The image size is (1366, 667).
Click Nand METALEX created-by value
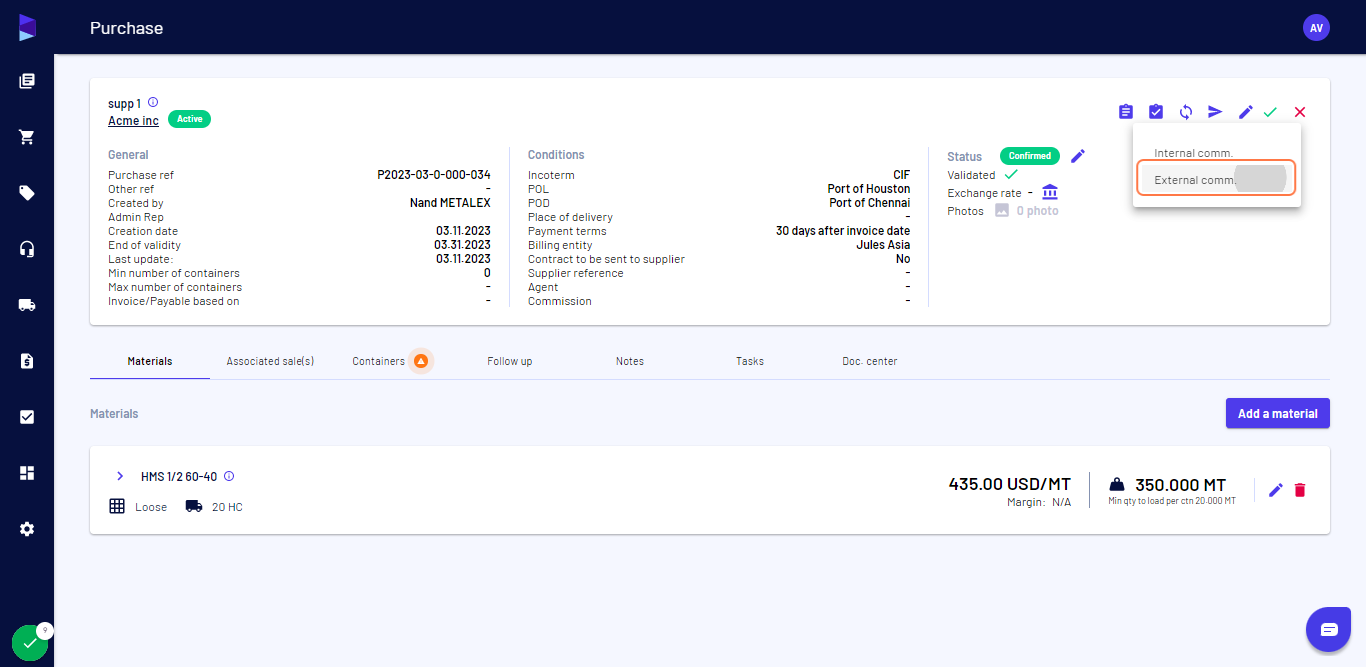450,203
